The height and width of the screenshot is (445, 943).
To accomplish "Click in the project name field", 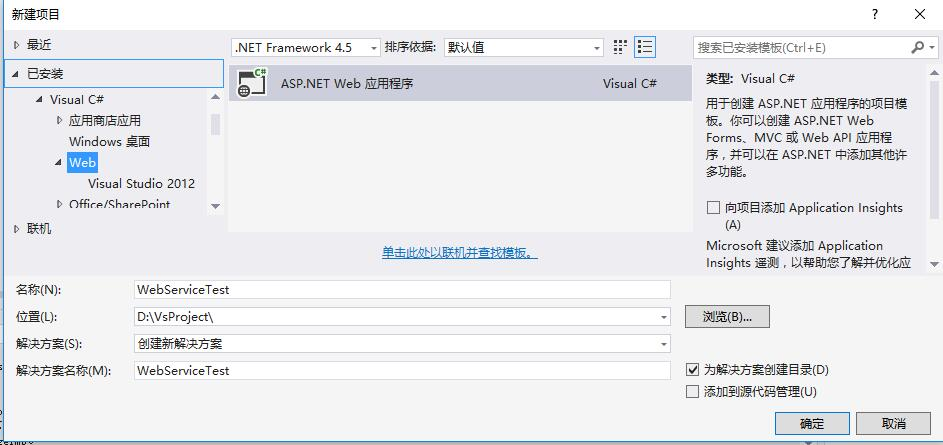I will tap(402, 289).
